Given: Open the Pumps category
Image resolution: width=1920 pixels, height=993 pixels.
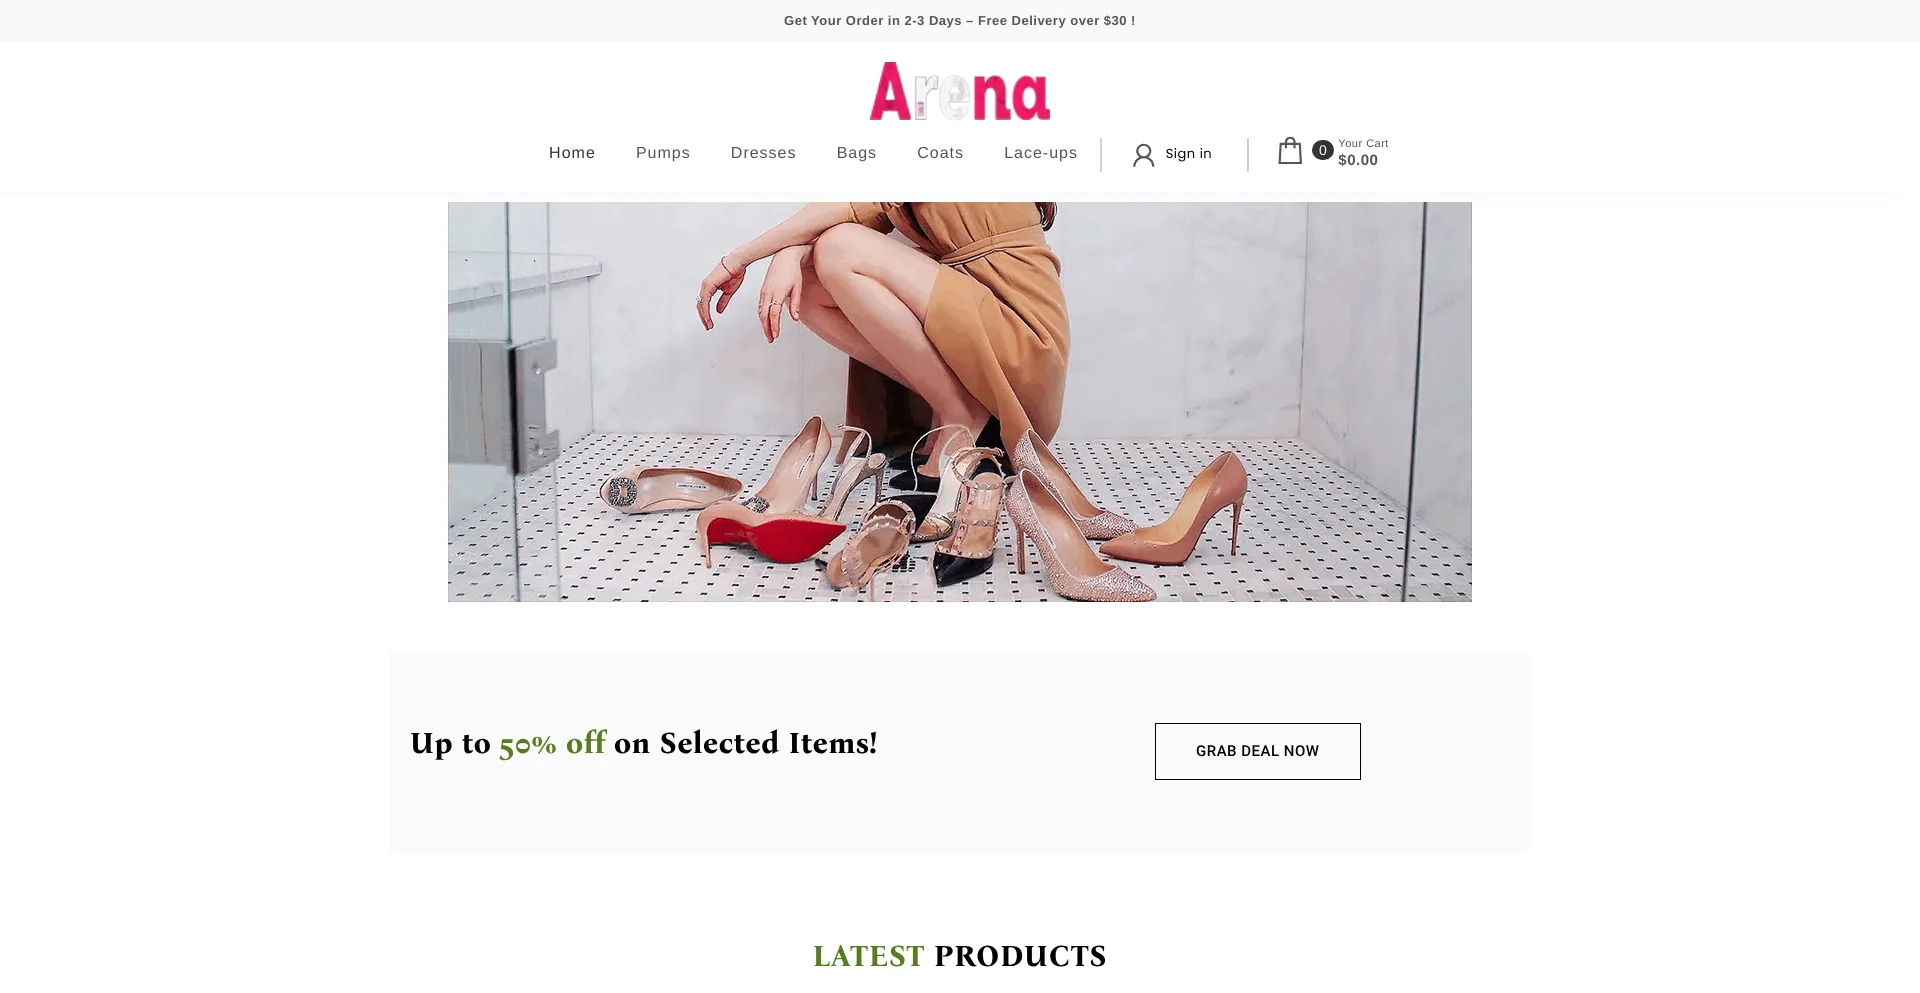Looking at the screenshot, I should click(x=663, y=153).
